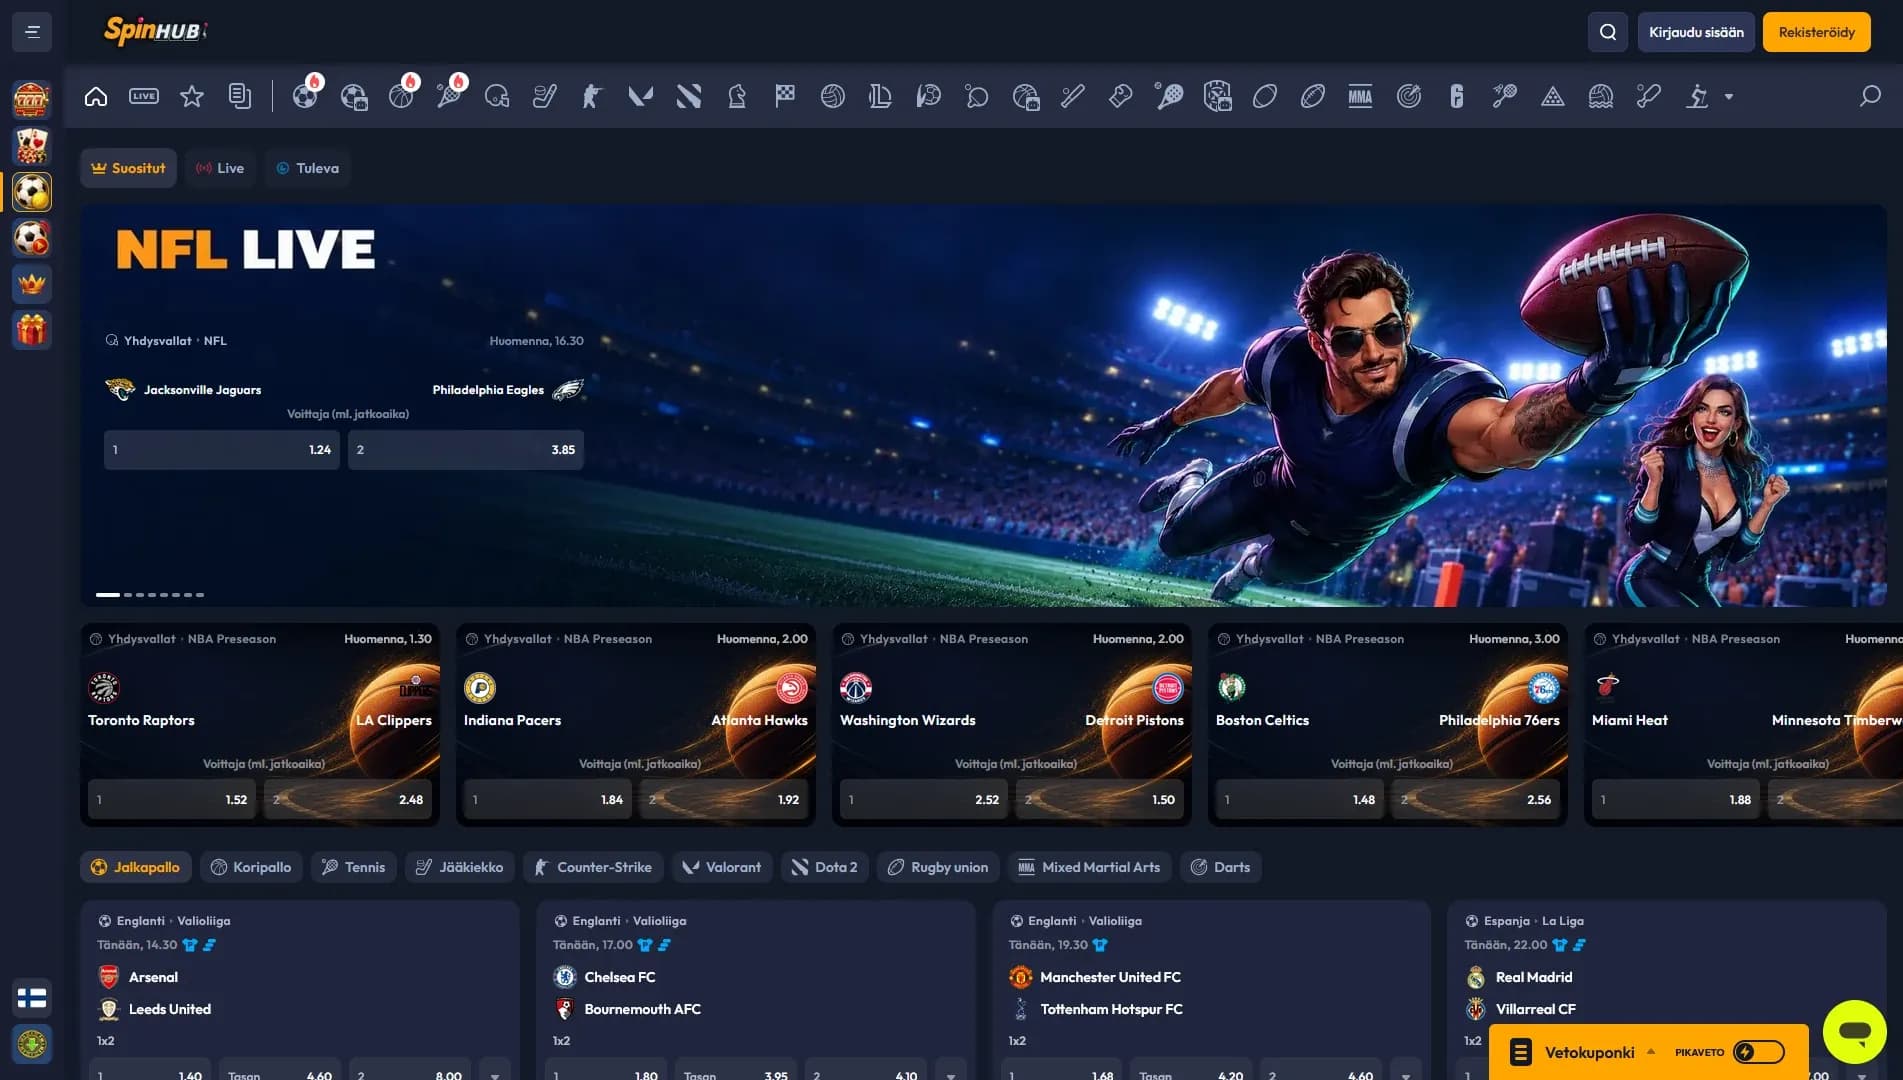Screen dimensions: 1903x1080
Task: Select the tennis racket sport icon
Action: tap(449, 97)
